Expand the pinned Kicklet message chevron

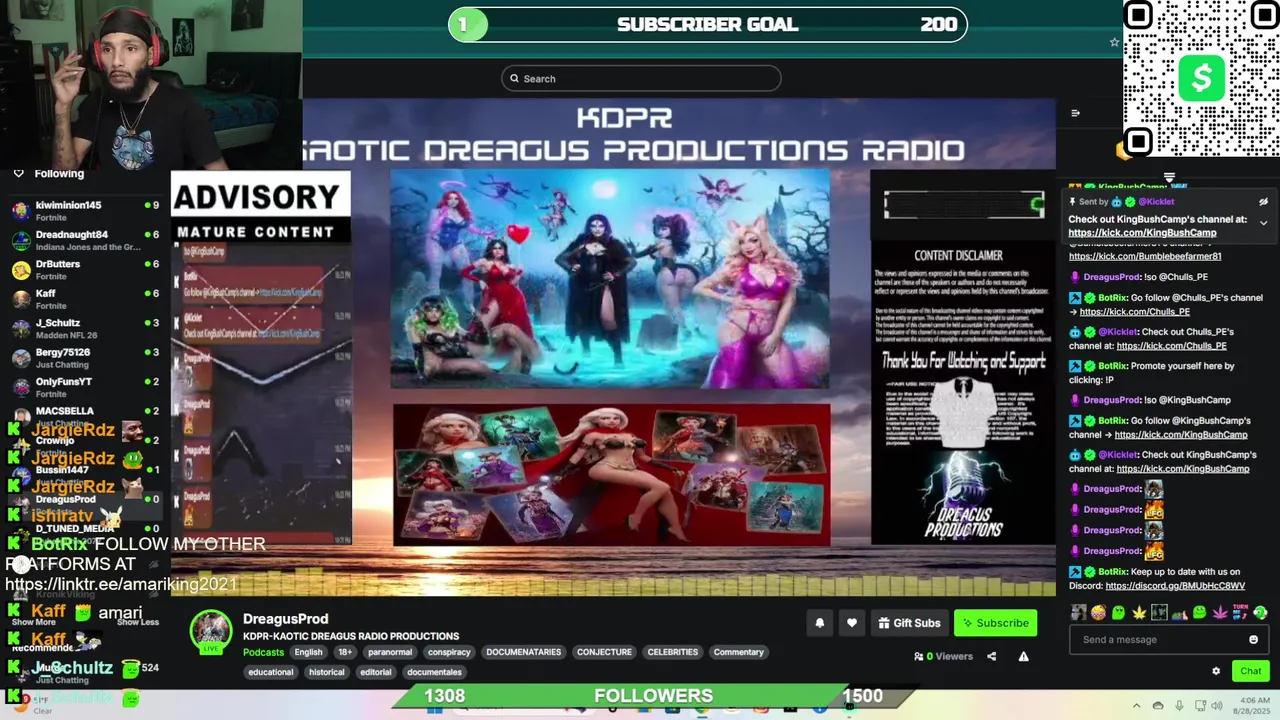[1263, 223]
